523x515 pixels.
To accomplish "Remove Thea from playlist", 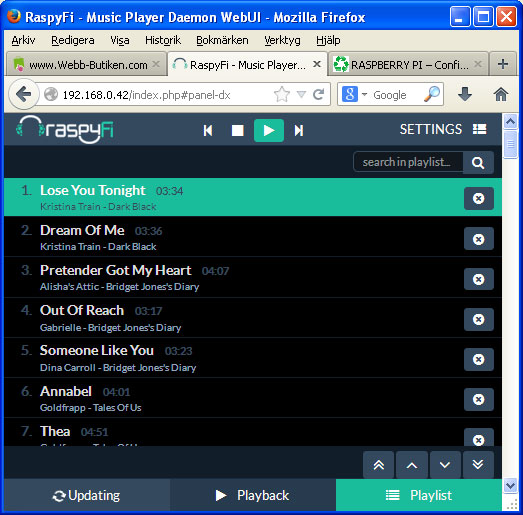I will 479,438.
